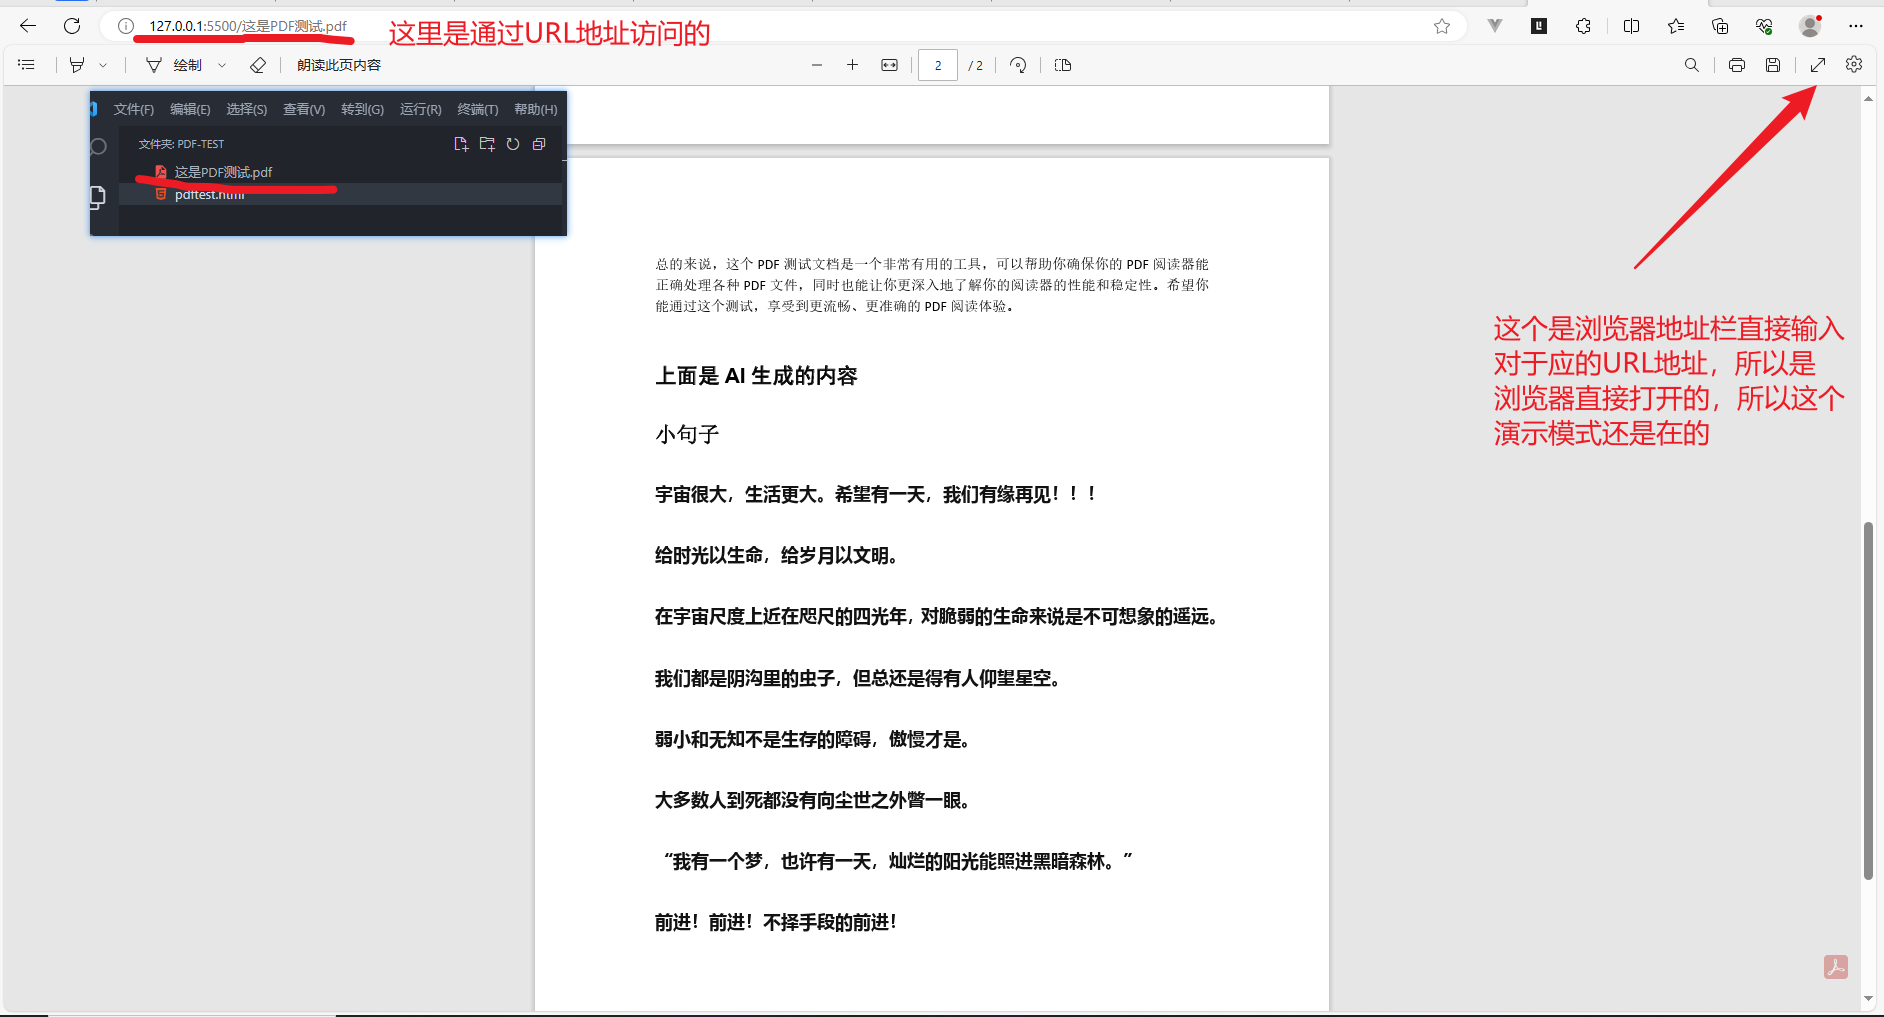The width and height of the screenshot is (1884, 1017).
Task: Click the scrollbar down arrow
Action: click(1868, 999)
